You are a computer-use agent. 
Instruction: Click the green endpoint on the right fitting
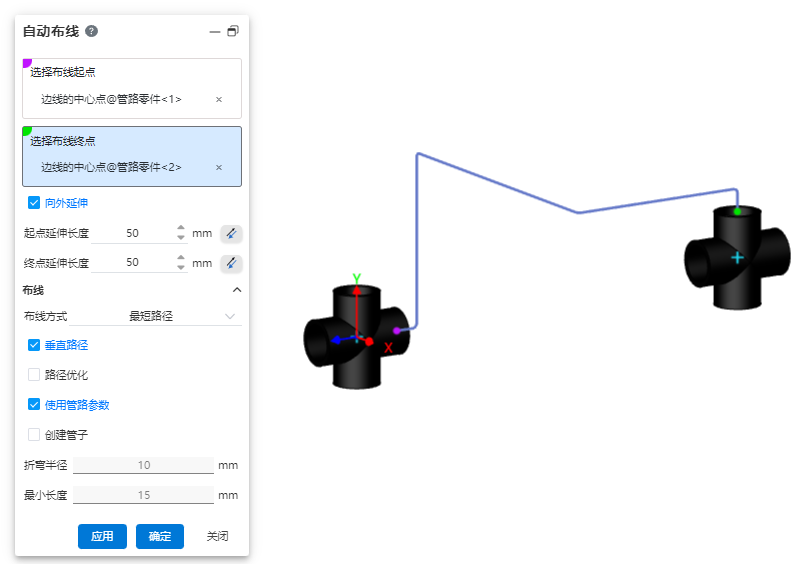point(737,211)
